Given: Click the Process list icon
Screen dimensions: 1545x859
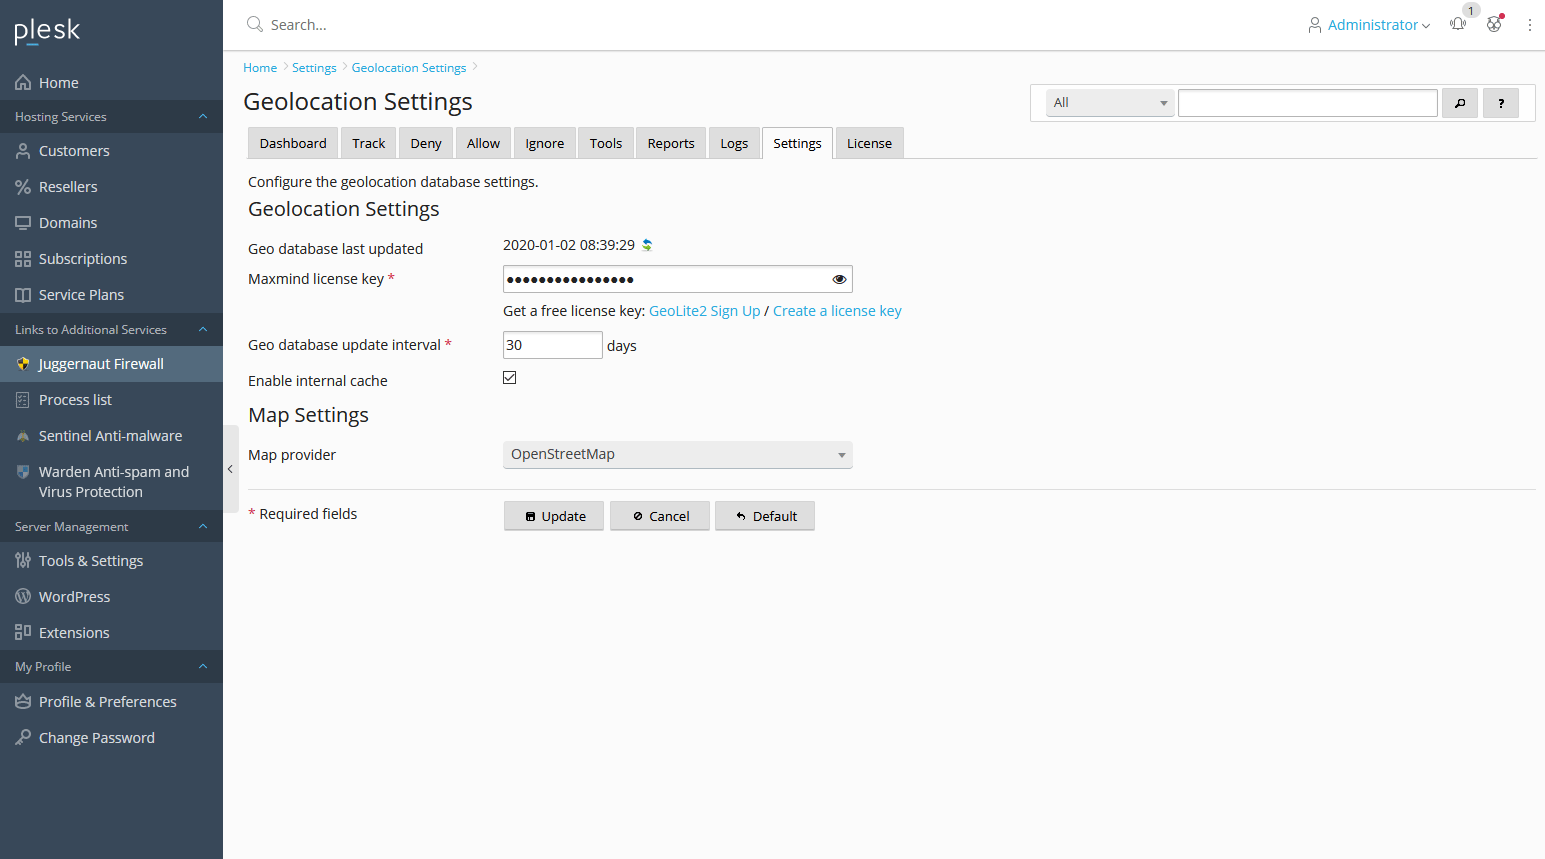Looking at the screenshot, I should coord(23,400).
